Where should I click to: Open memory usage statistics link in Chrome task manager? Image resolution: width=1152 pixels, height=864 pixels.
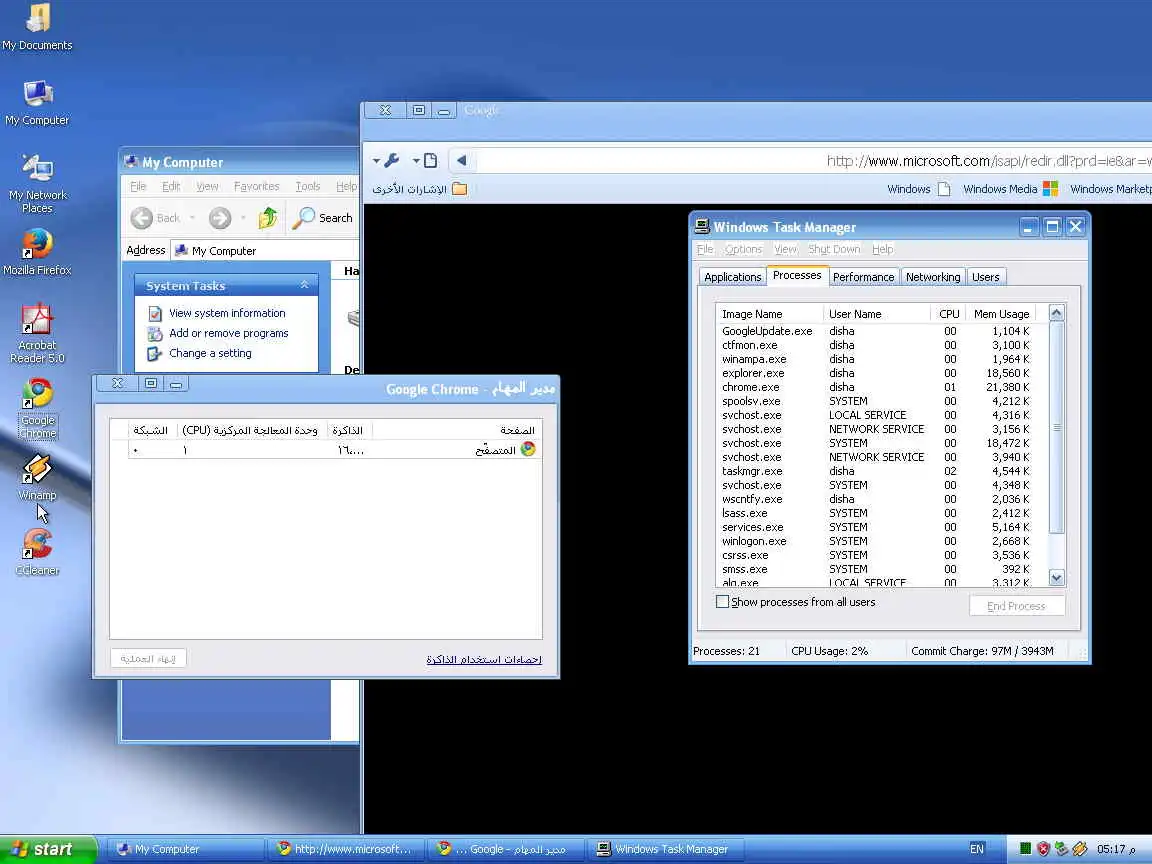point(484,659)
